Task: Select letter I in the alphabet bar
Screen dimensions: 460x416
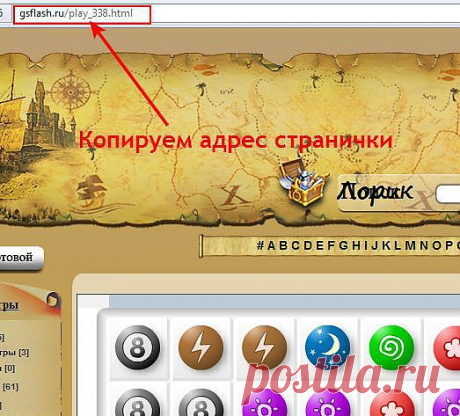Action: coord(366,246)
